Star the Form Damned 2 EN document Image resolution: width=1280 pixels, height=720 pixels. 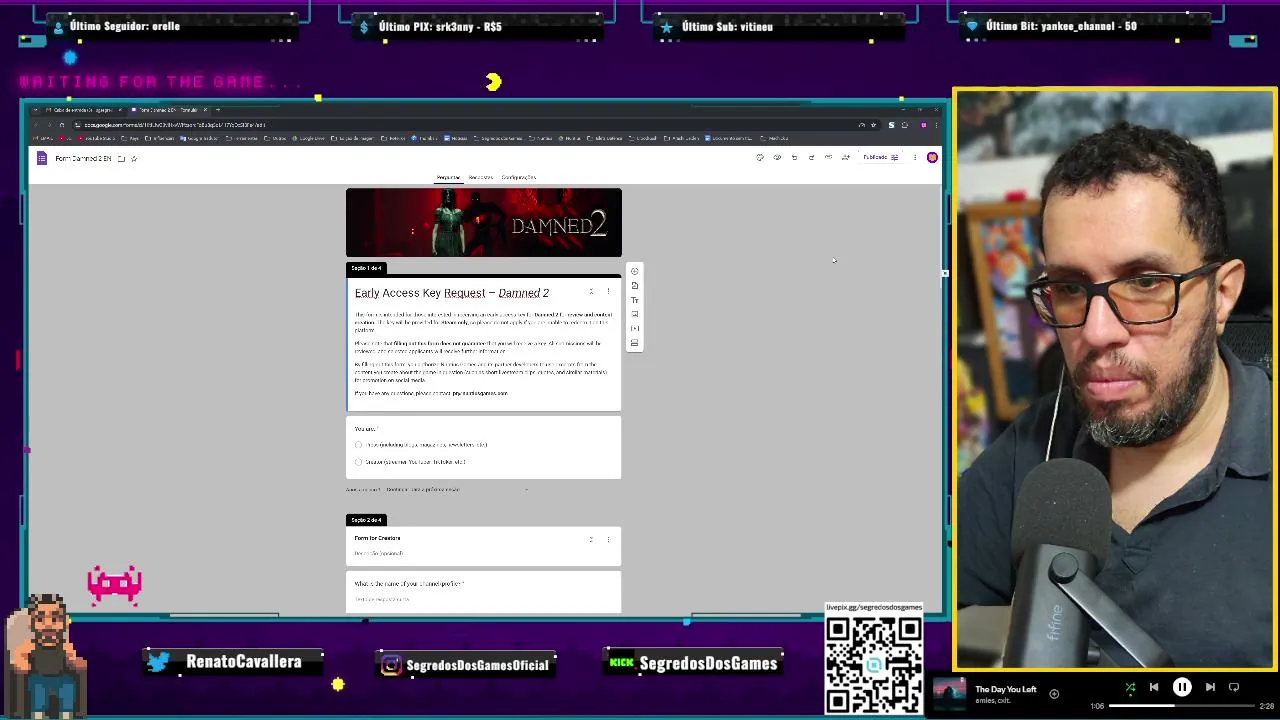point(134,158)
